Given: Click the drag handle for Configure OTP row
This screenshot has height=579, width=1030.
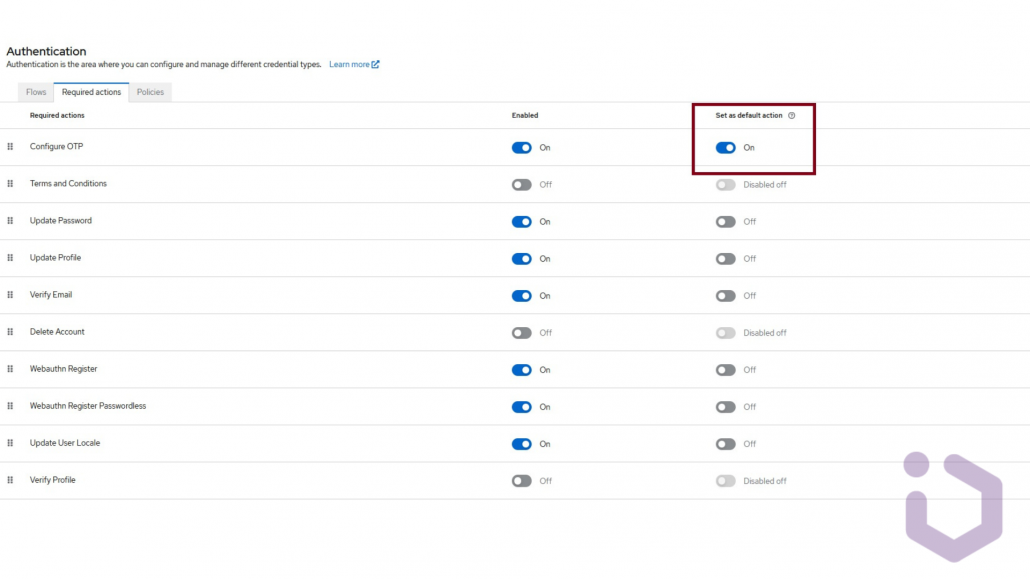Looking at the screenshot, I should click(x=10, y=147).
